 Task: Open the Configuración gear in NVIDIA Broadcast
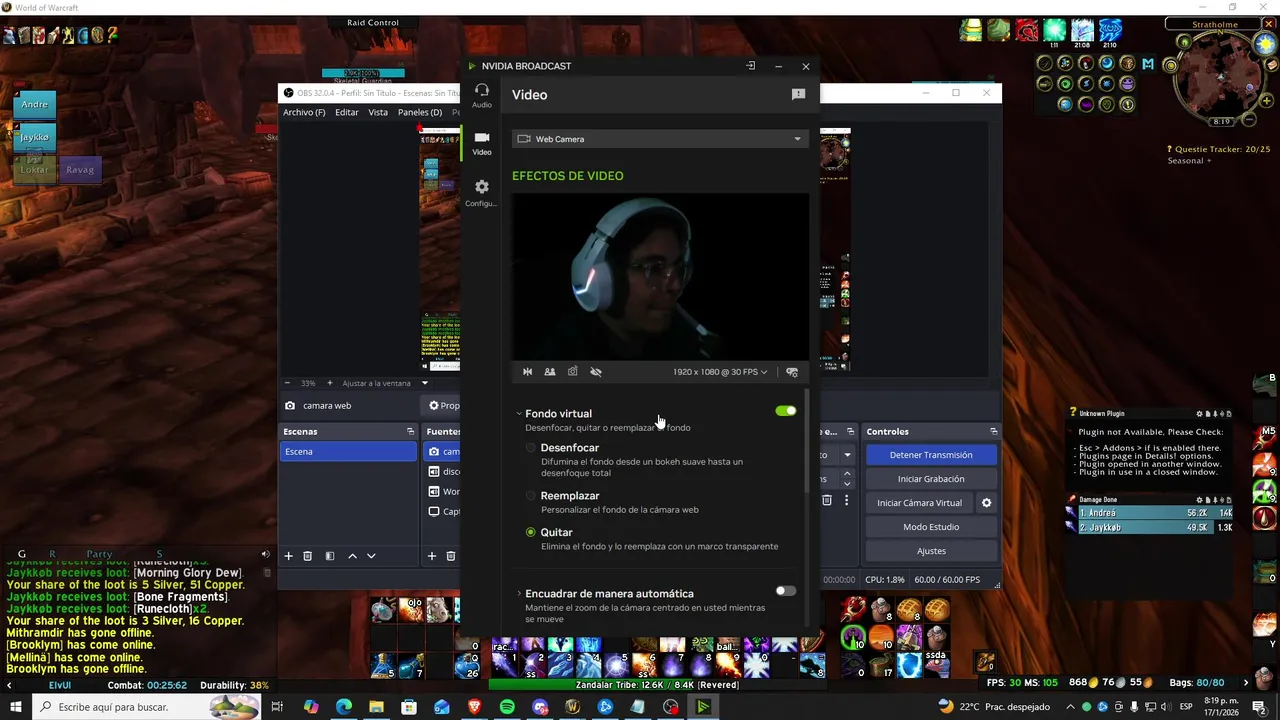point(482,192)
